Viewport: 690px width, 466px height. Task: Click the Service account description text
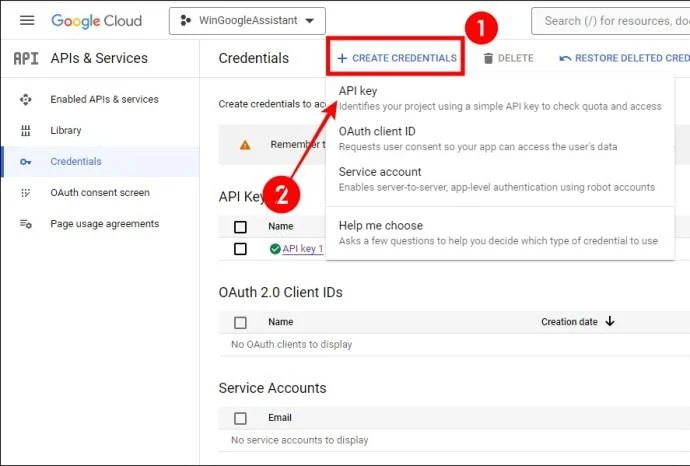(497, 187)
